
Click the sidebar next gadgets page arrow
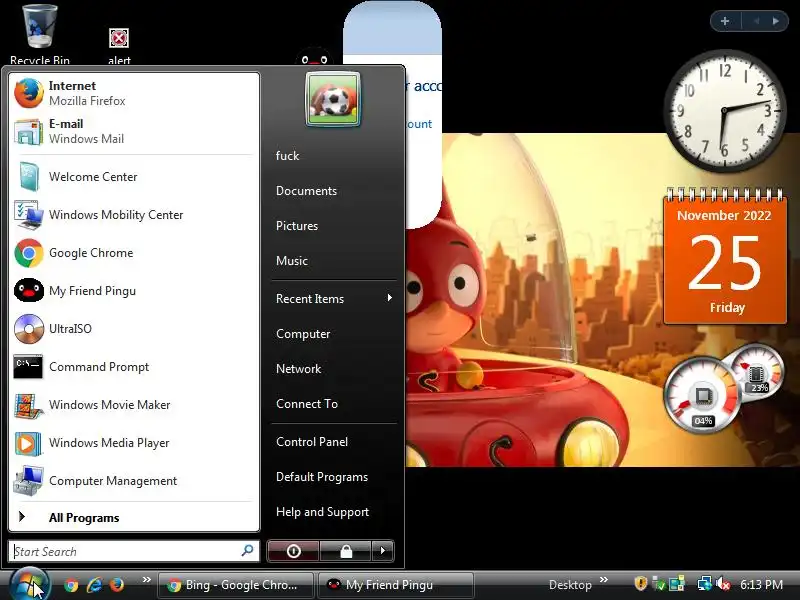pyautogui.click(x=776, y=21)
